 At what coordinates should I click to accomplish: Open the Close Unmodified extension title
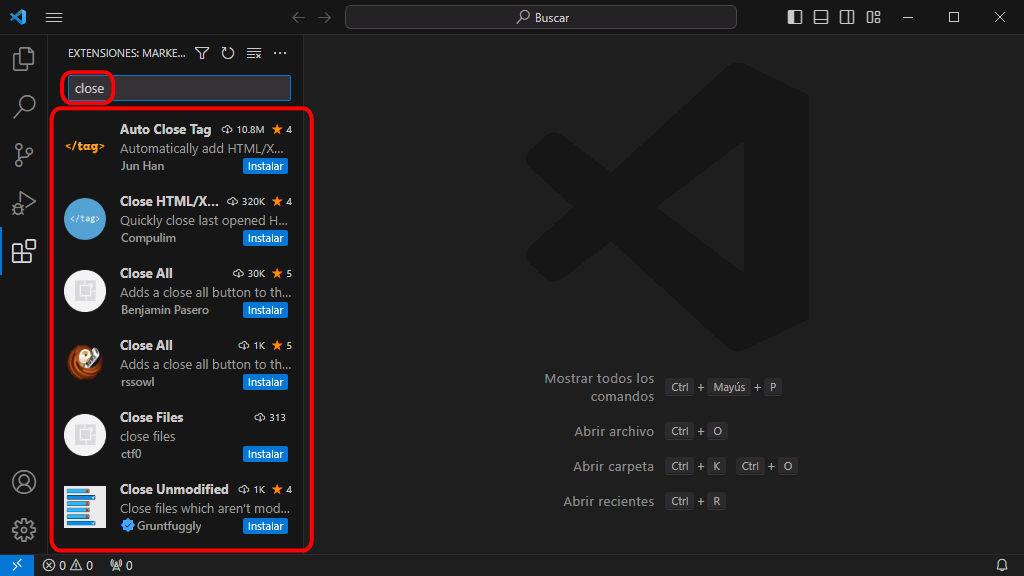(x=174, y=489)
